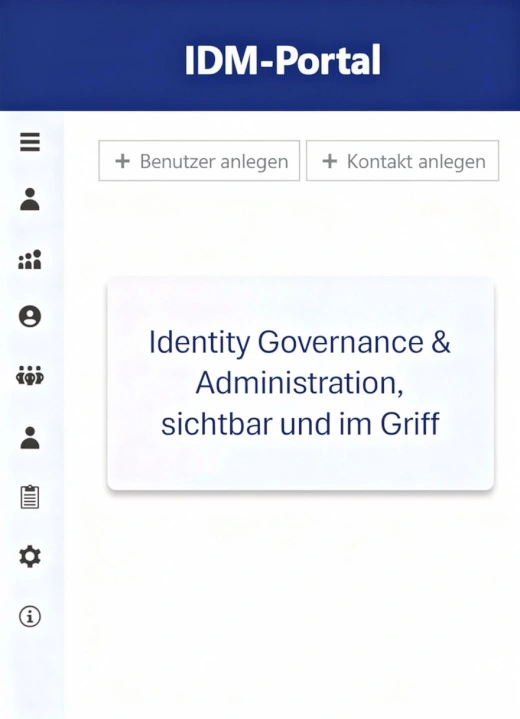Select the single person icon above the clipboard
The height and width of the screenshot is (719, 520).
30,438
